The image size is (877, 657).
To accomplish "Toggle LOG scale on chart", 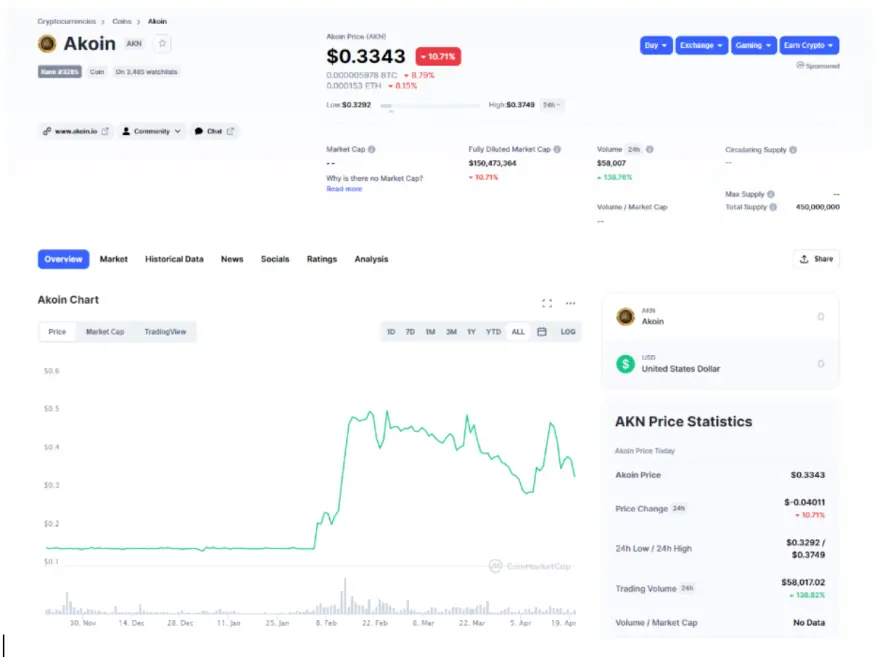I will point(568,332).
